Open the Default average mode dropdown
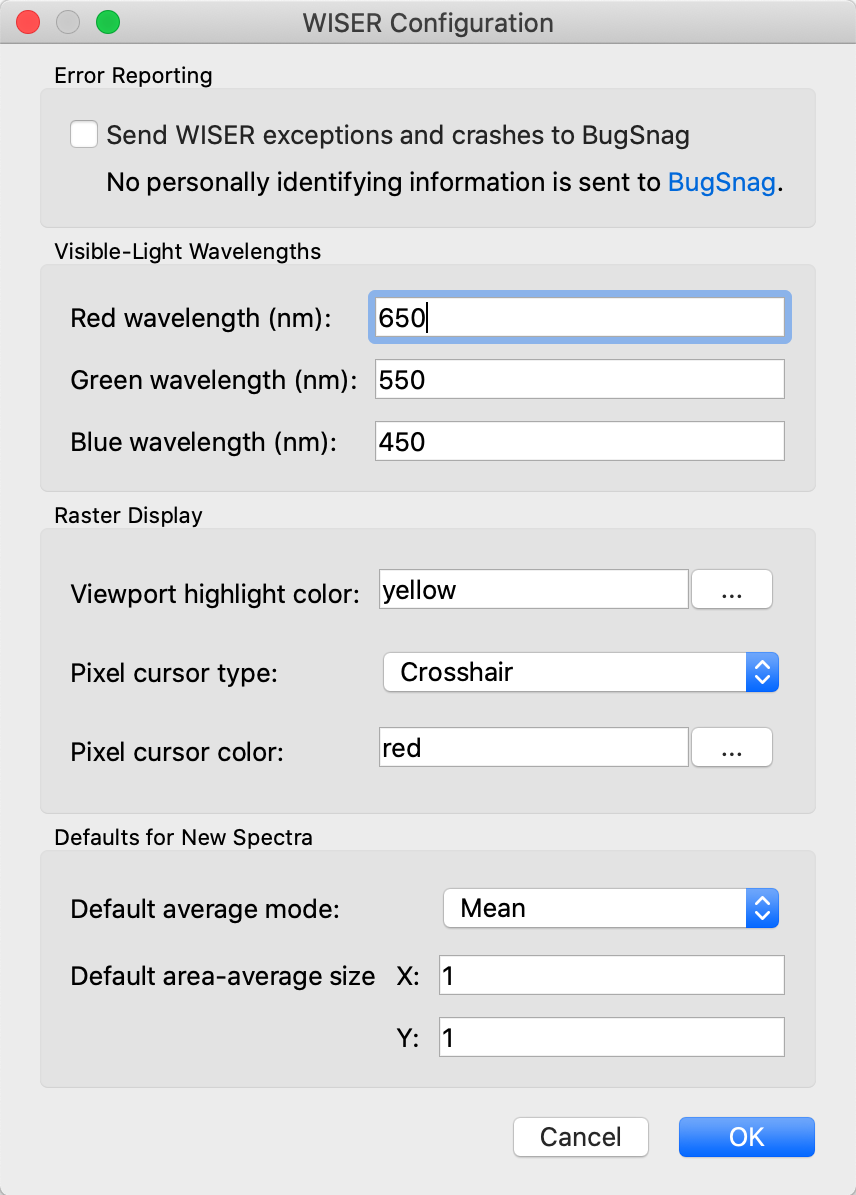 610,908
